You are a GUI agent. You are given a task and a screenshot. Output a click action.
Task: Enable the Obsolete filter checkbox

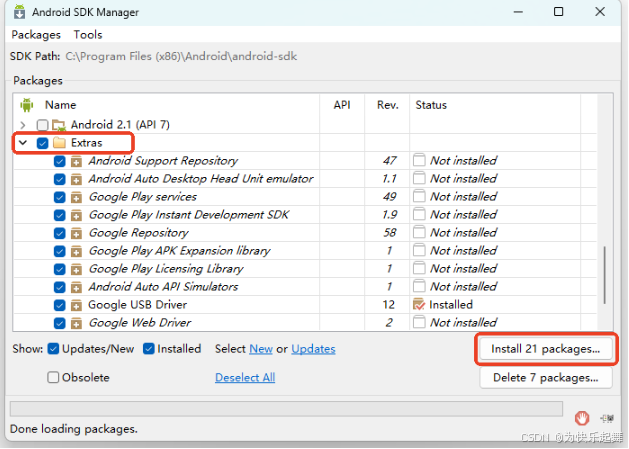tap(53, 378)
